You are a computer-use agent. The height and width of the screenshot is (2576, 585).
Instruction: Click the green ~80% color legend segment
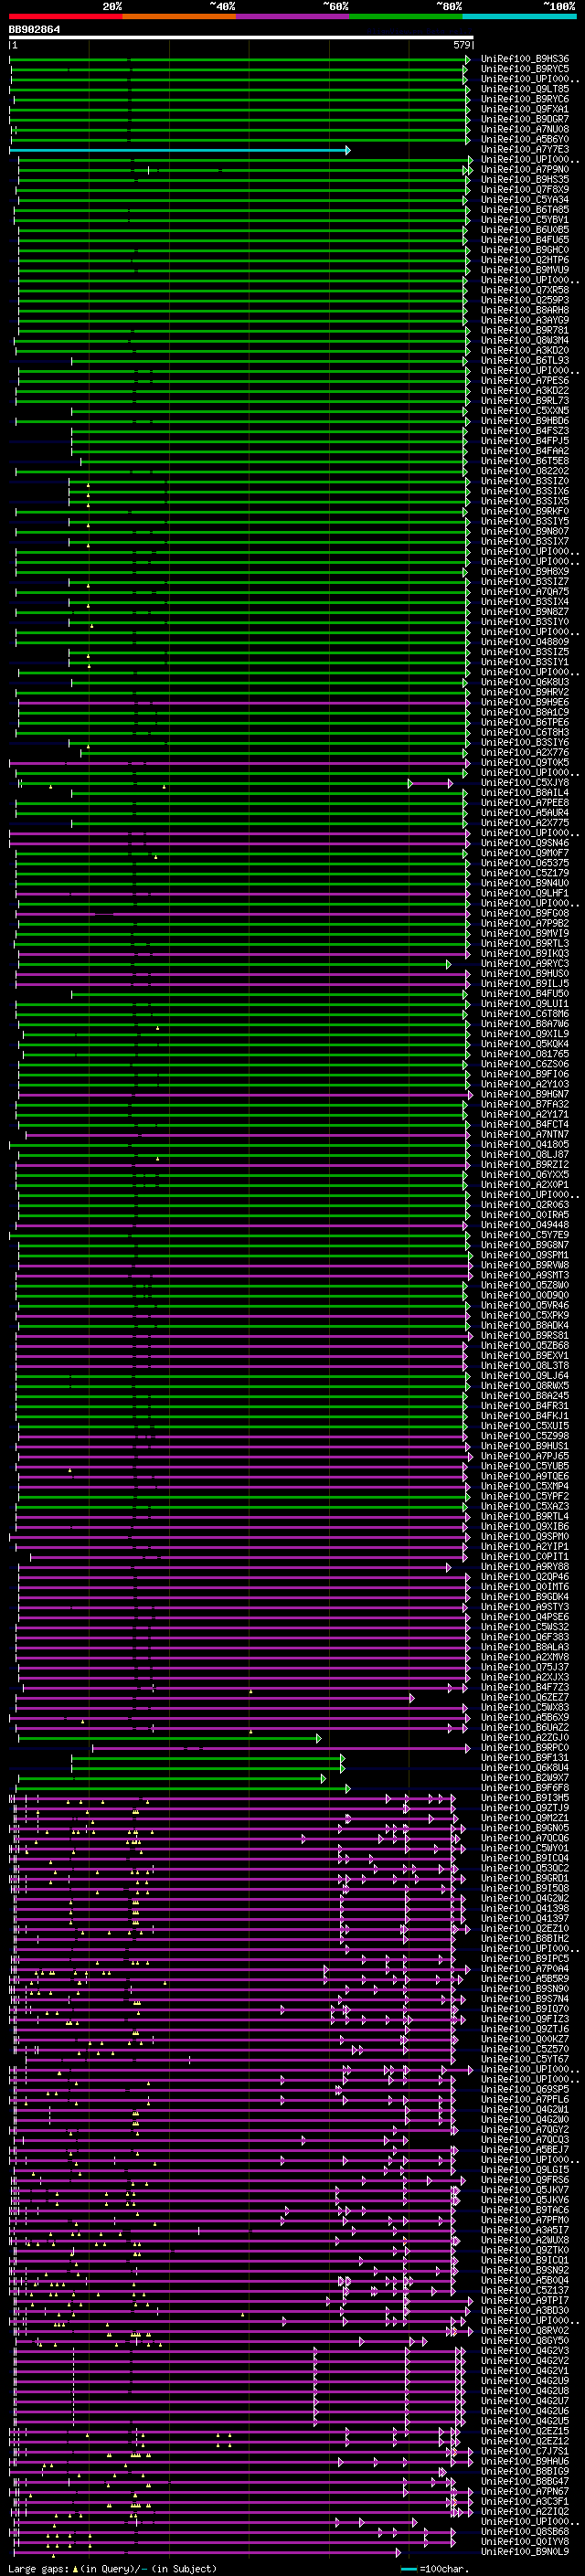point(406,16)
